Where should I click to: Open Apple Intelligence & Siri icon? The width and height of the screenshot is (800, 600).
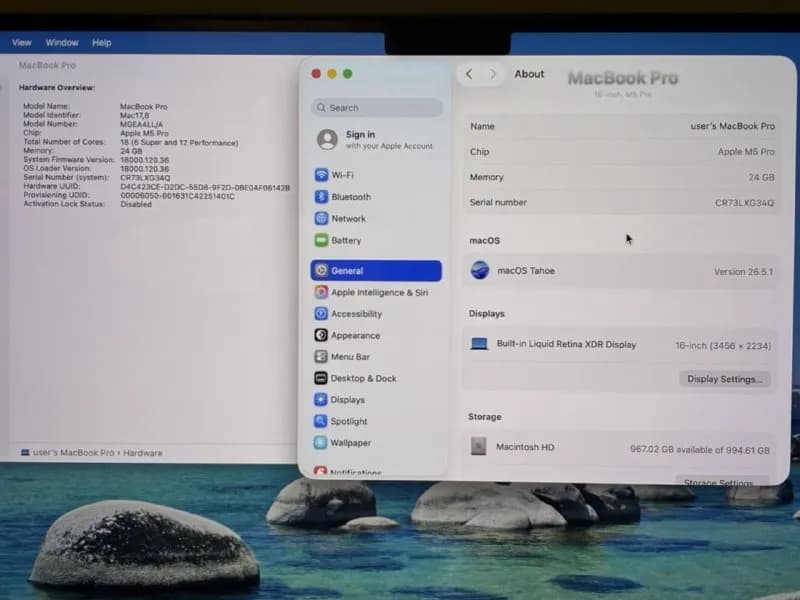[x=321, y=292]
